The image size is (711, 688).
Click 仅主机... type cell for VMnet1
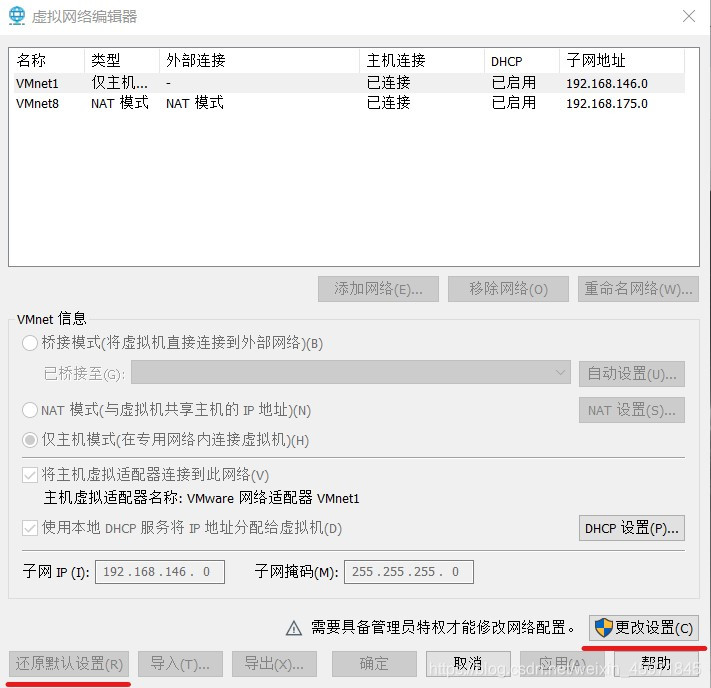(119, 83)
